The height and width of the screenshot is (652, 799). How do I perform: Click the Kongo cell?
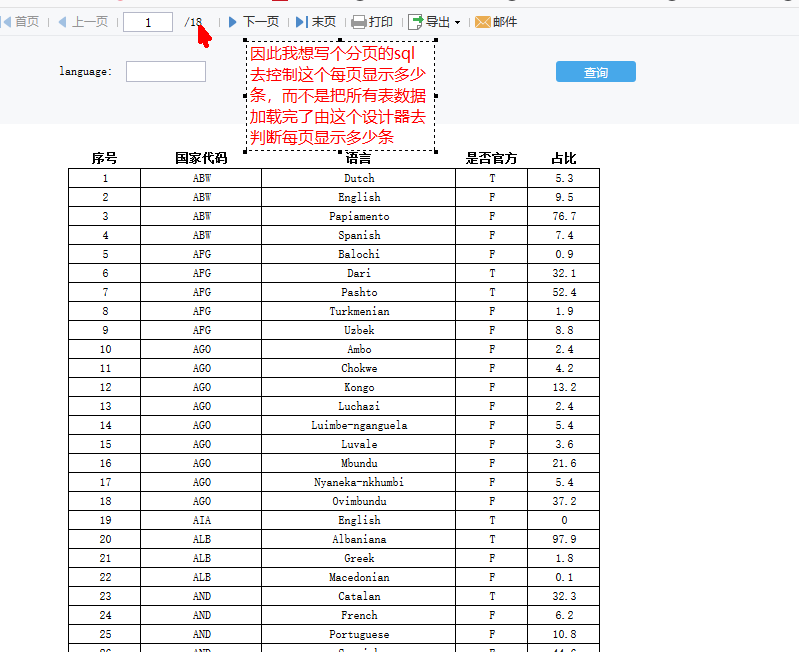pos(359,387)
